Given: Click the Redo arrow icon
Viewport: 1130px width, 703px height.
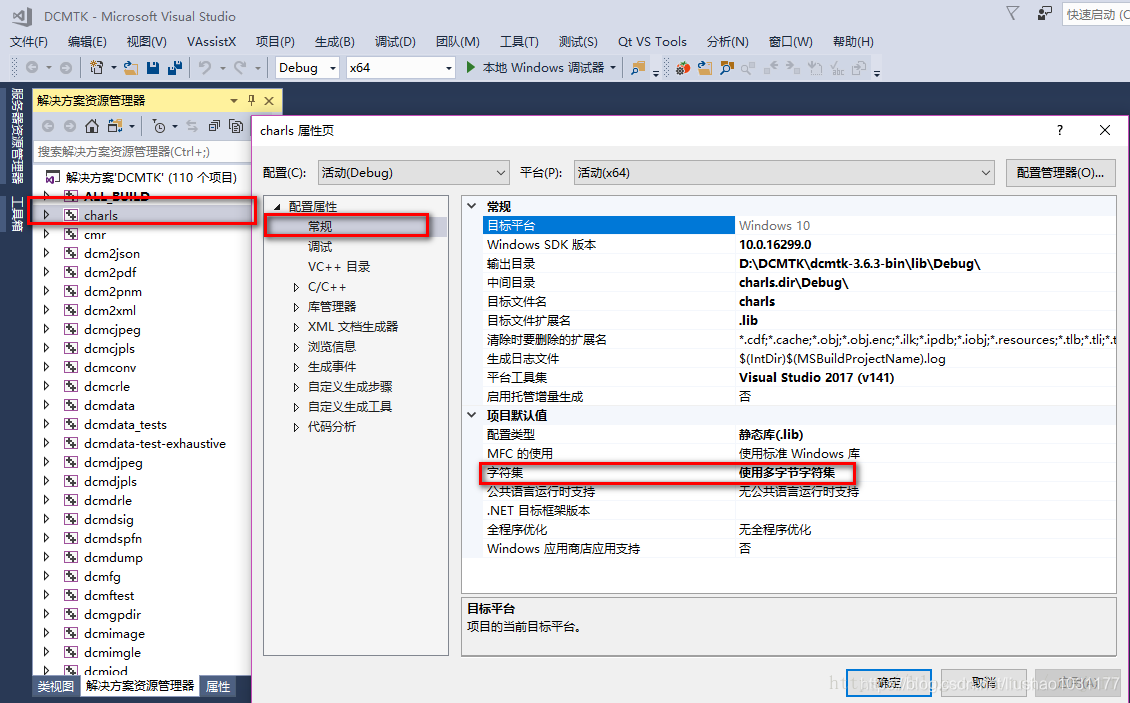Looking at the screenshot, I should (240, 68).
